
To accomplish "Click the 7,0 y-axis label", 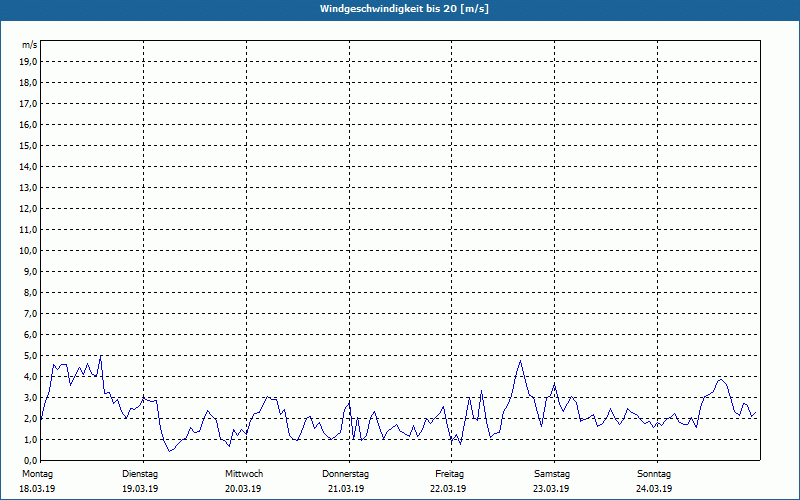I will click(30, 313).
